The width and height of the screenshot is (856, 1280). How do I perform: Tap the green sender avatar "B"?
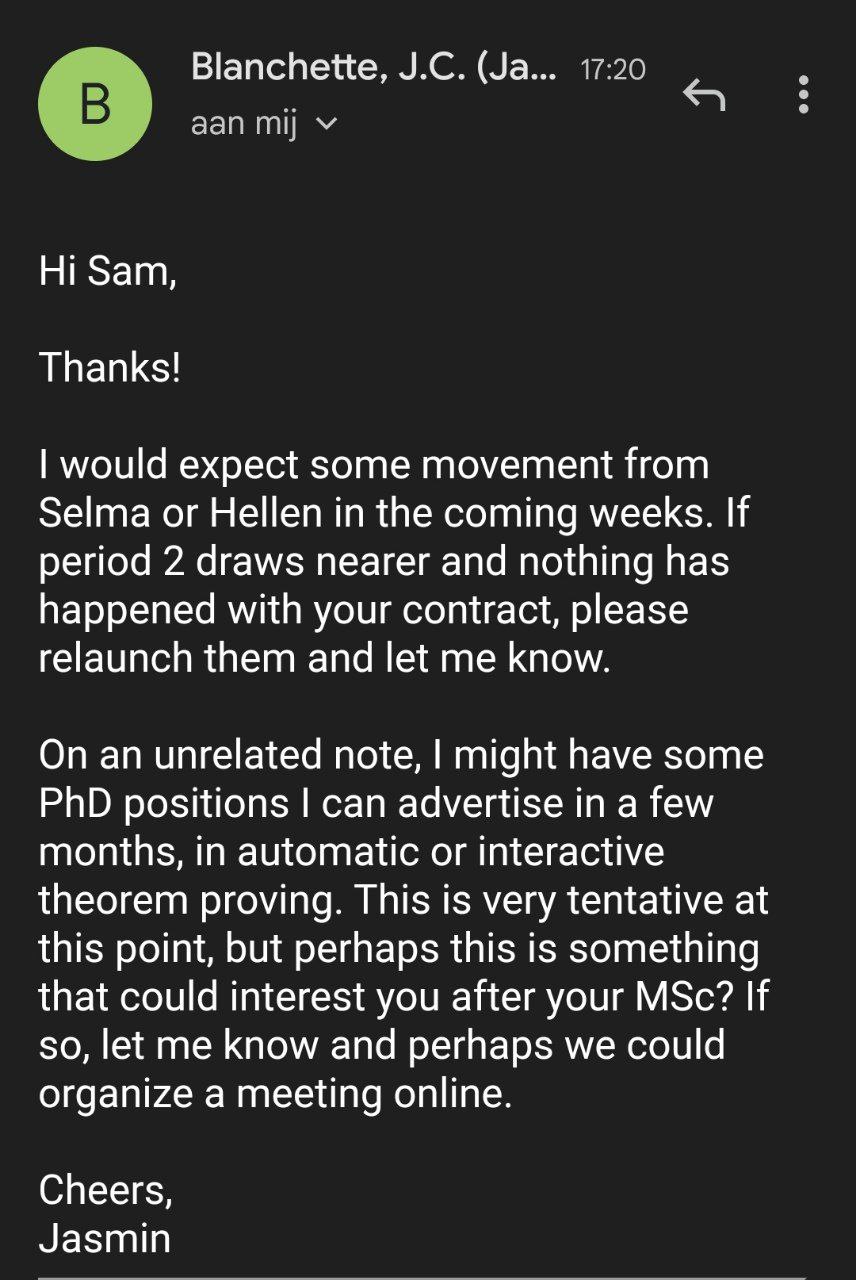(95, 104)
